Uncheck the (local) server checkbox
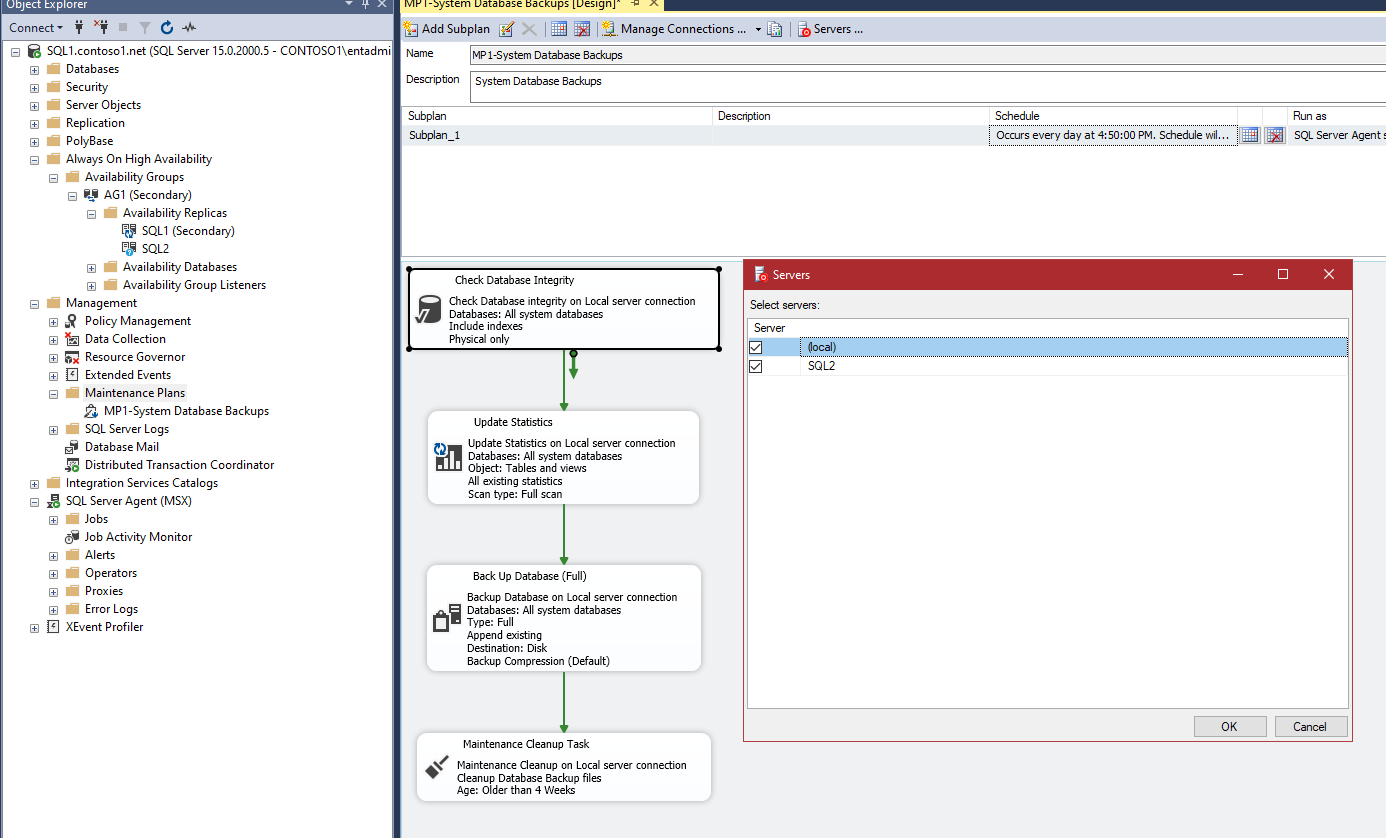 (x=756, y=347)
